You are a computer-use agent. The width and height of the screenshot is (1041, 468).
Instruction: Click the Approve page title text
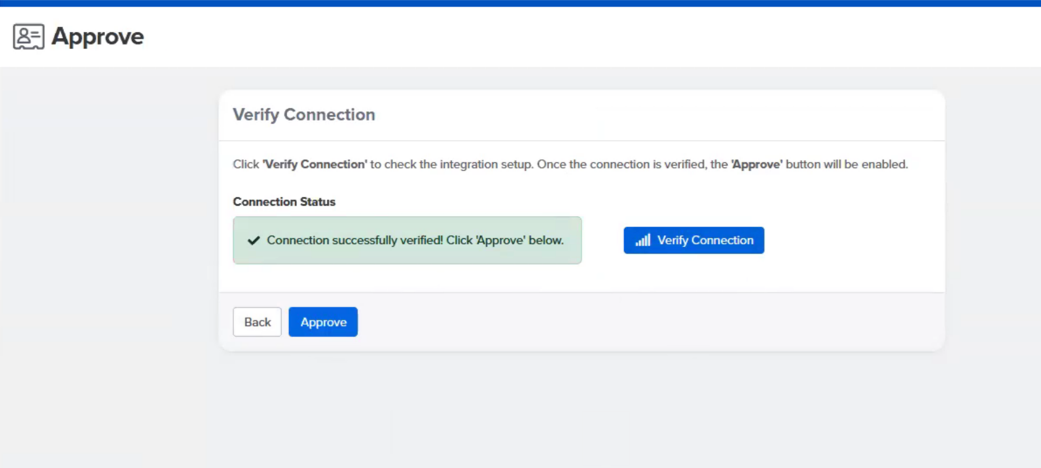click(97, 37)
